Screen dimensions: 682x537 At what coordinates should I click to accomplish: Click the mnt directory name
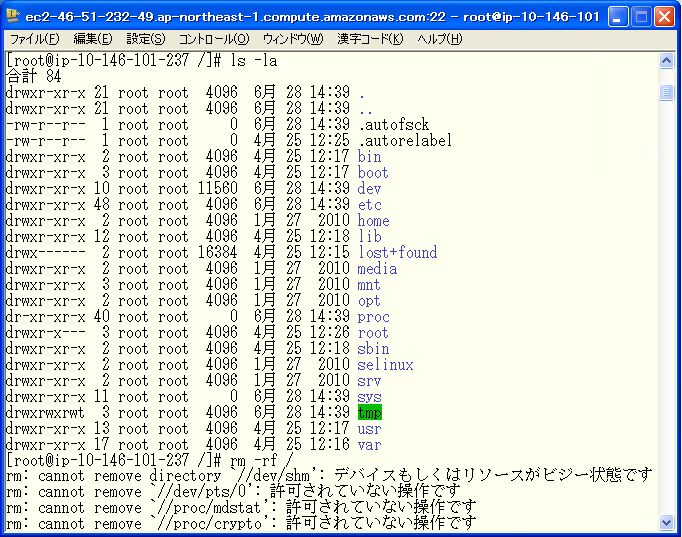click(x=369, y=285)
